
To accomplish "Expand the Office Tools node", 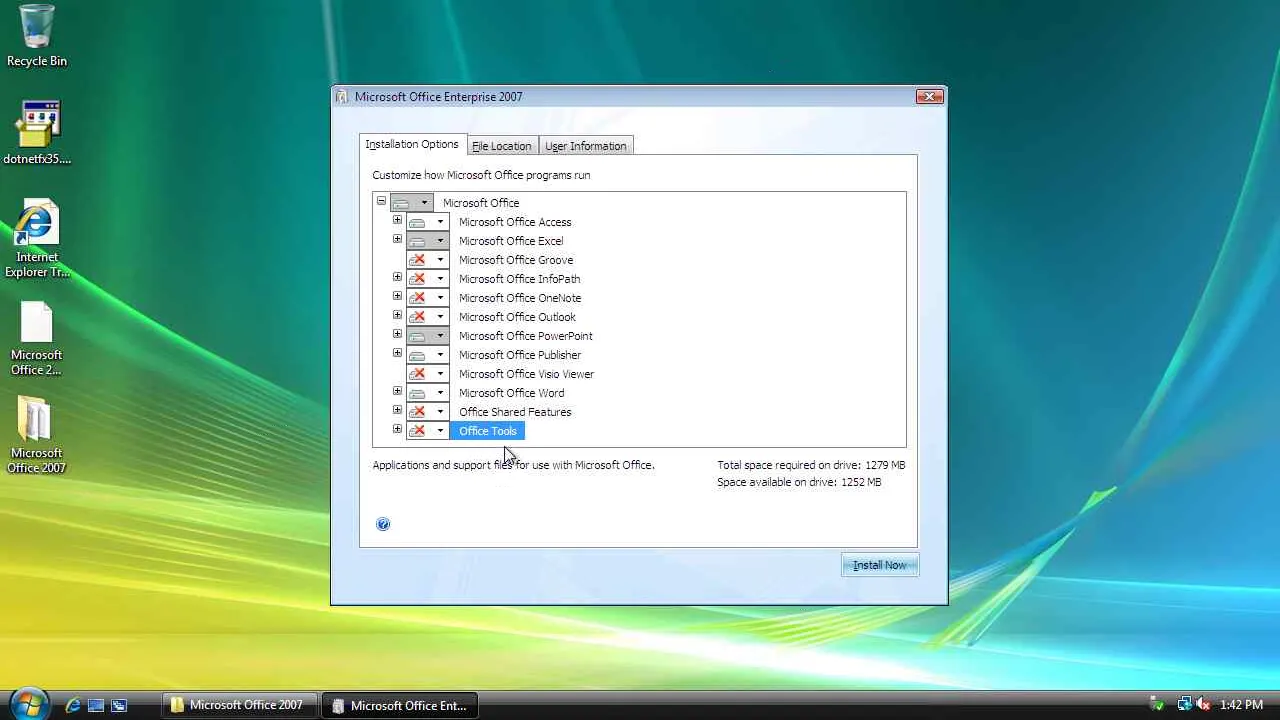I will pos(397,429).
